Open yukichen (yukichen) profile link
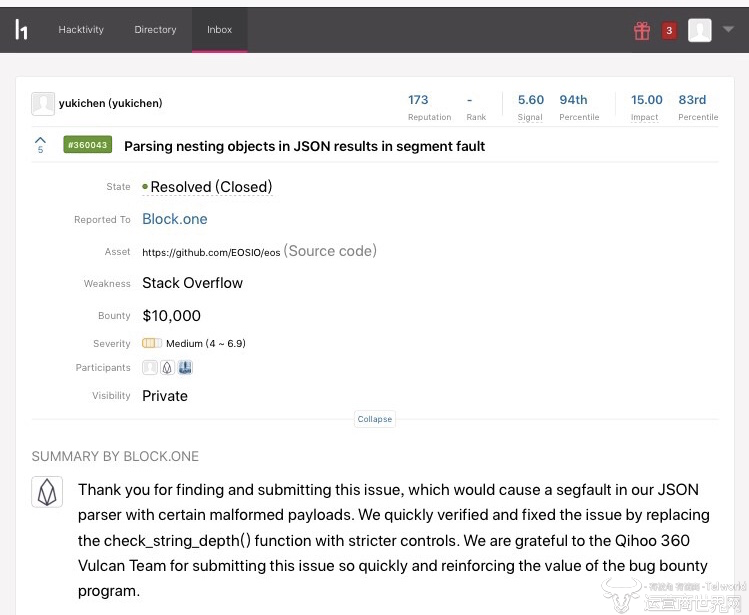The image size is (749, 615). [110, 103]
